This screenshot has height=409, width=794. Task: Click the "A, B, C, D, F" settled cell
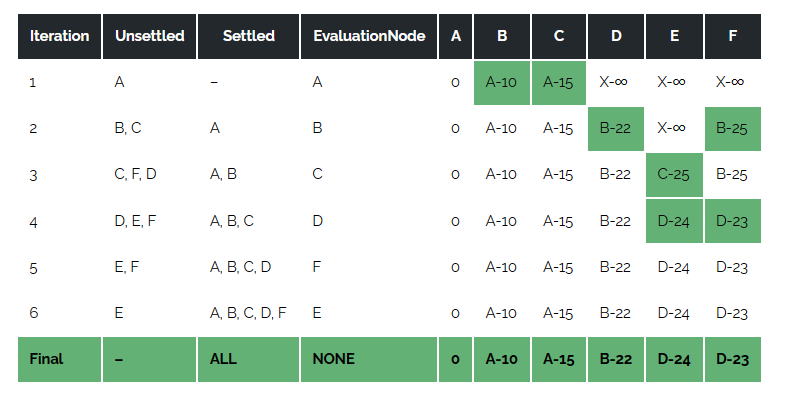point(248,313)
